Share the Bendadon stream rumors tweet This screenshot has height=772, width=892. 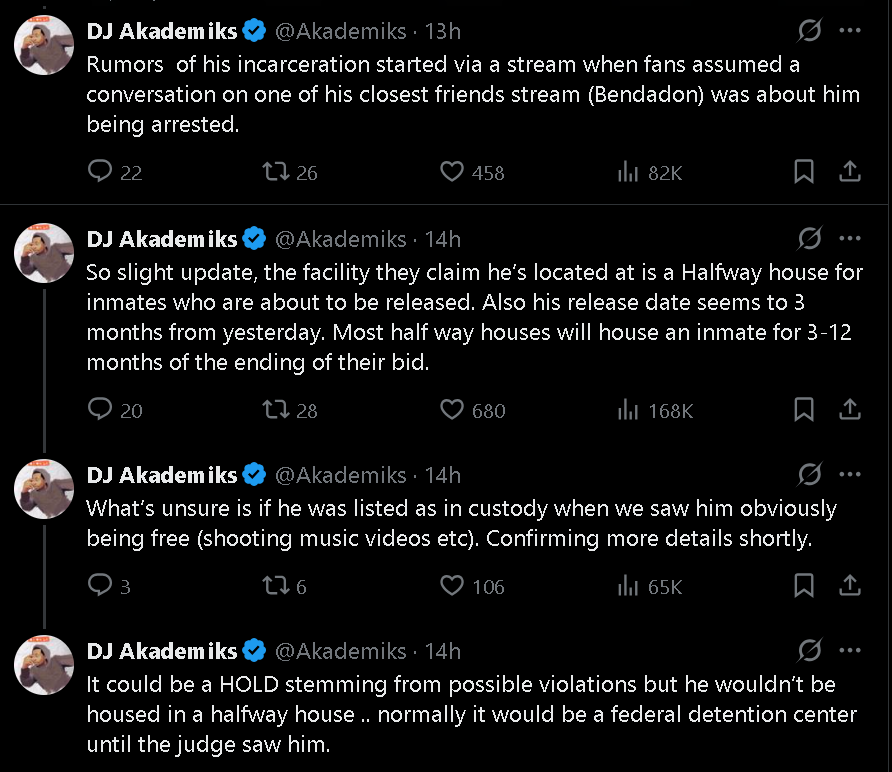(849, 172)
